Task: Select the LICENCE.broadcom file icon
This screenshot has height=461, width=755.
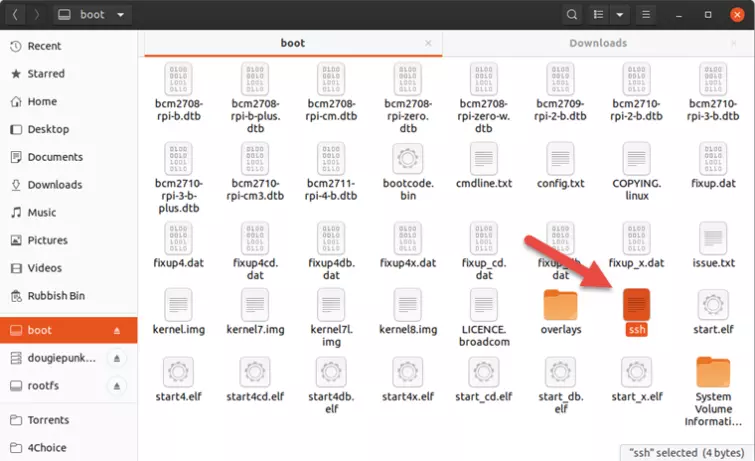Action: pos(484,304)
